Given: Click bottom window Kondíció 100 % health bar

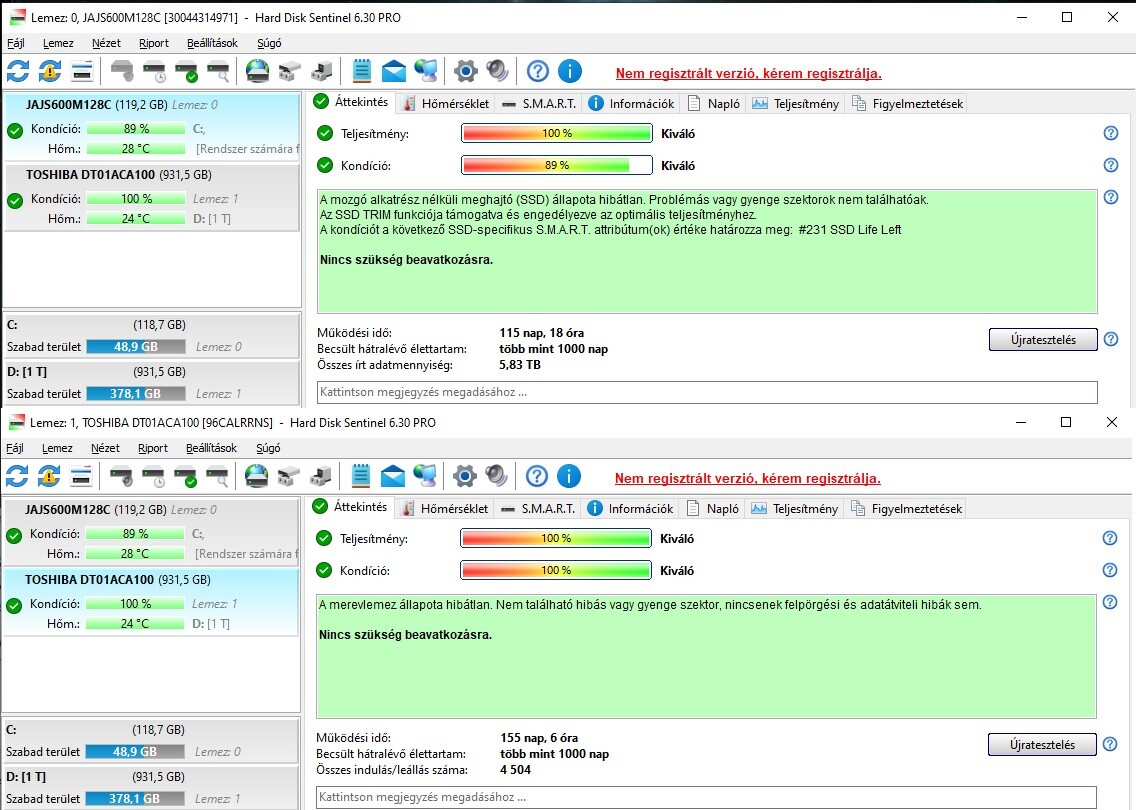Looking at the screenshot, I should coord(556,570).
